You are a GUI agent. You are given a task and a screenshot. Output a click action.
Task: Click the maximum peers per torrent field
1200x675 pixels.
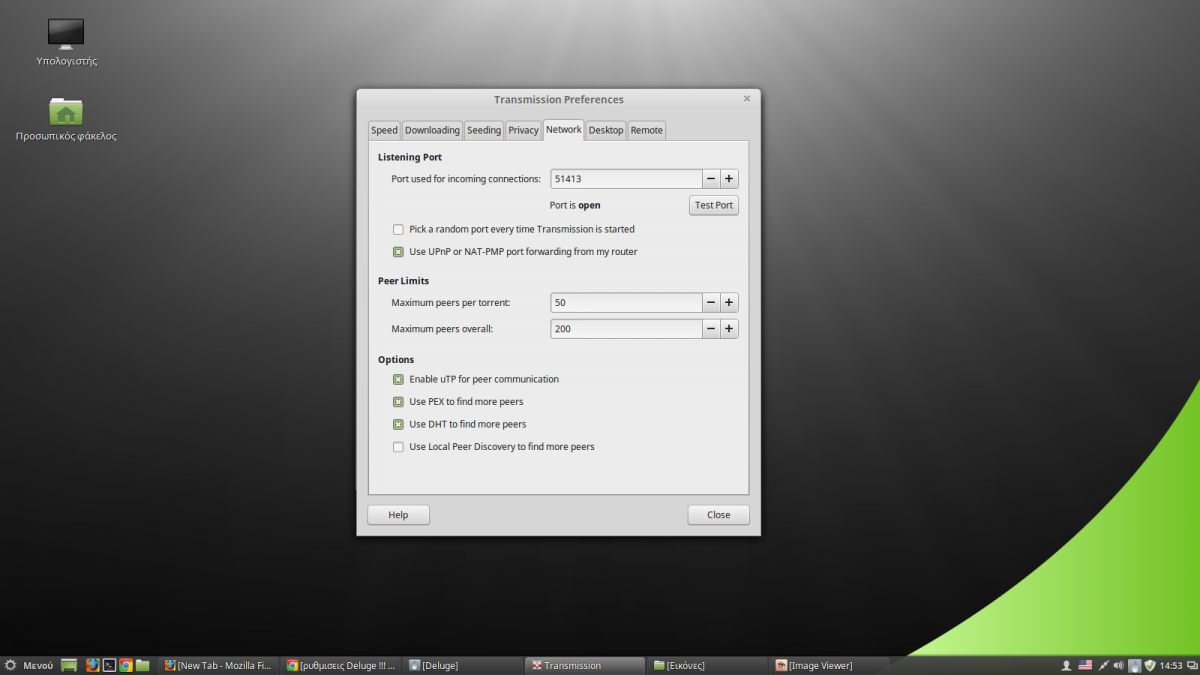(x=626, y=302)
